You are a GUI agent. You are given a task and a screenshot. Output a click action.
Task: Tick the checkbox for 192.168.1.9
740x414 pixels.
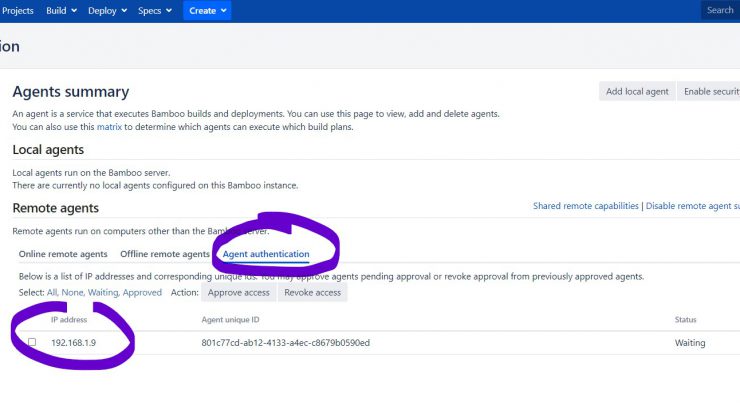(32, 342)
